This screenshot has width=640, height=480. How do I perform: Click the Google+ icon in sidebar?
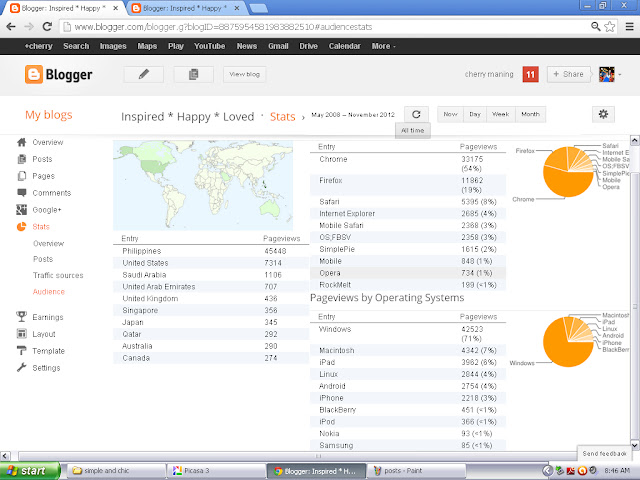(22, 210)
